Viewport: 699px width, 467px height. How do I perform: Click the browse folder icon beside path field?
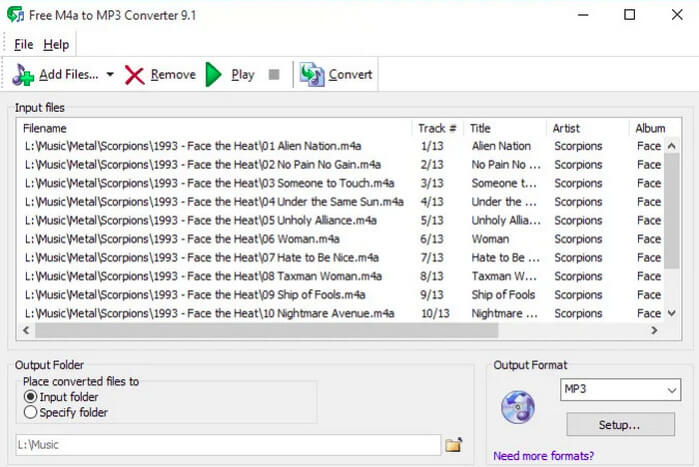point(454,444)
